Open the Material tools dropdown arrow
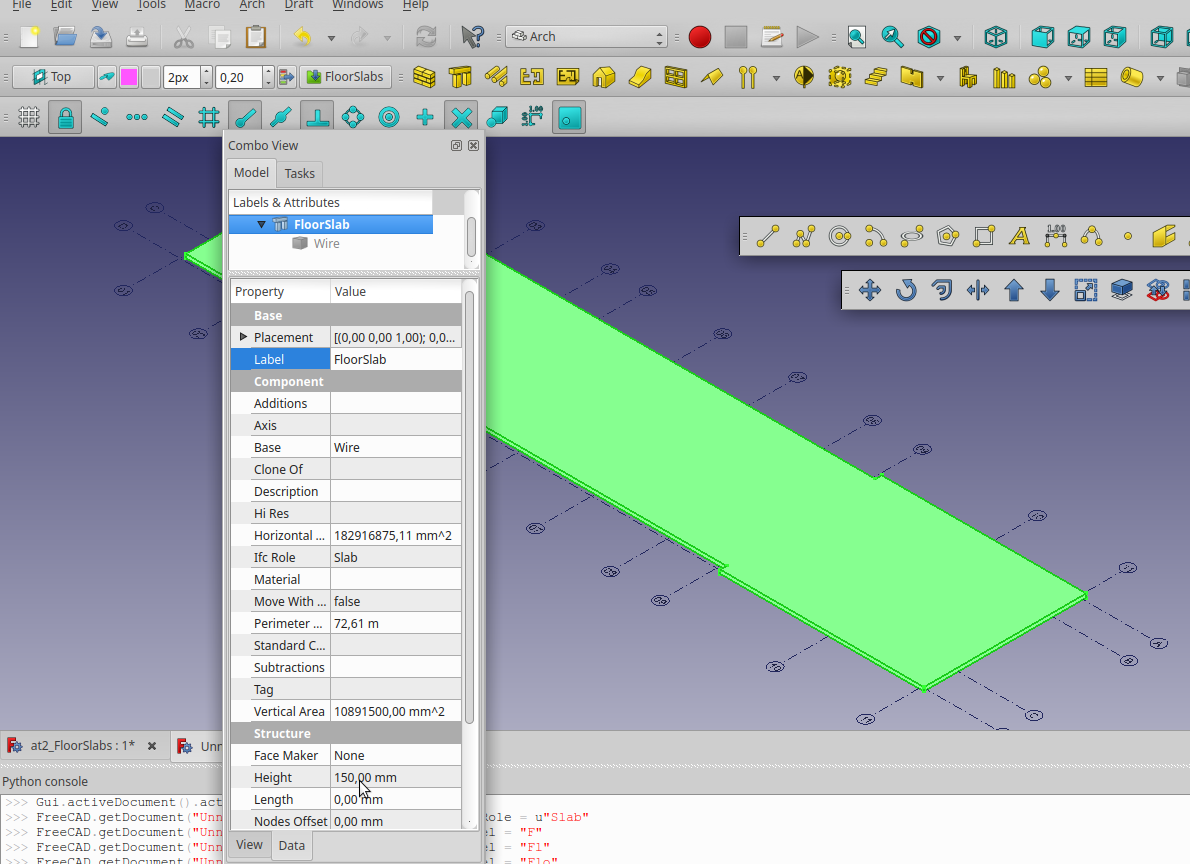This screenshot has height=864, width=1190. click(1069, 77)
